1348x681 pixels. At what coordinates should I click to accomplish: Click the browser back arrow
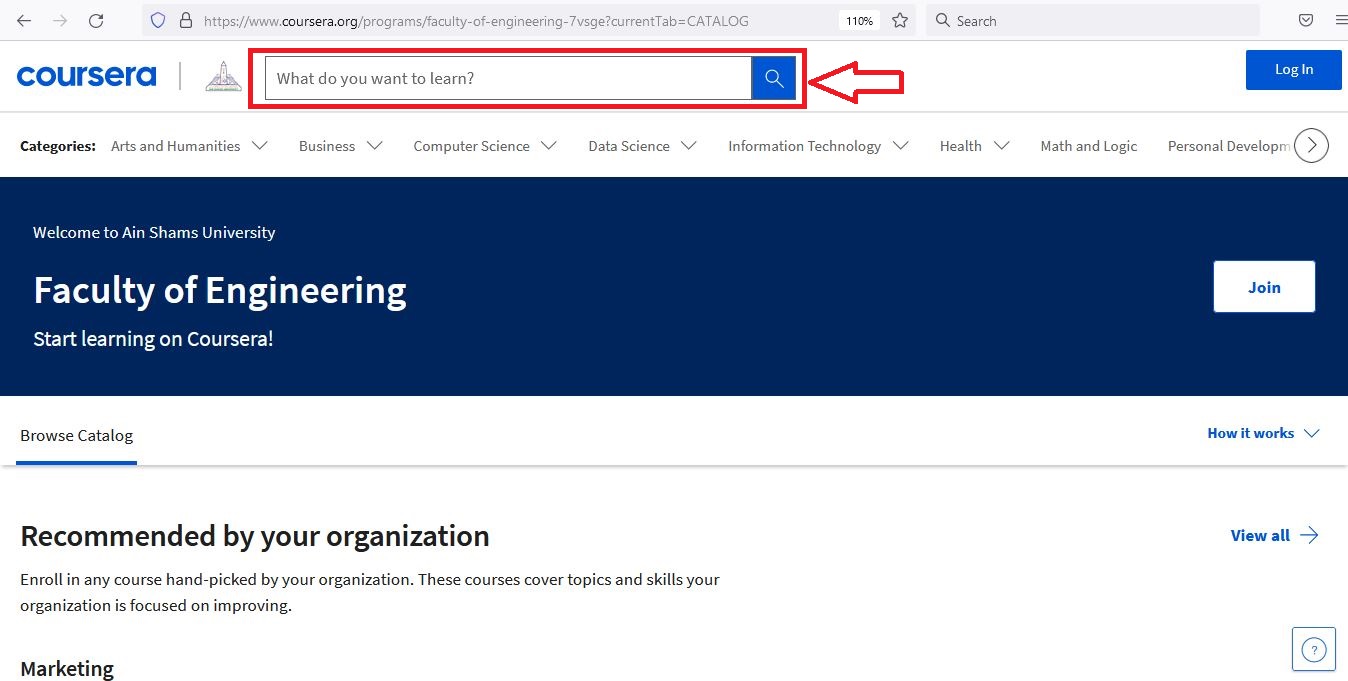[24, 21]
